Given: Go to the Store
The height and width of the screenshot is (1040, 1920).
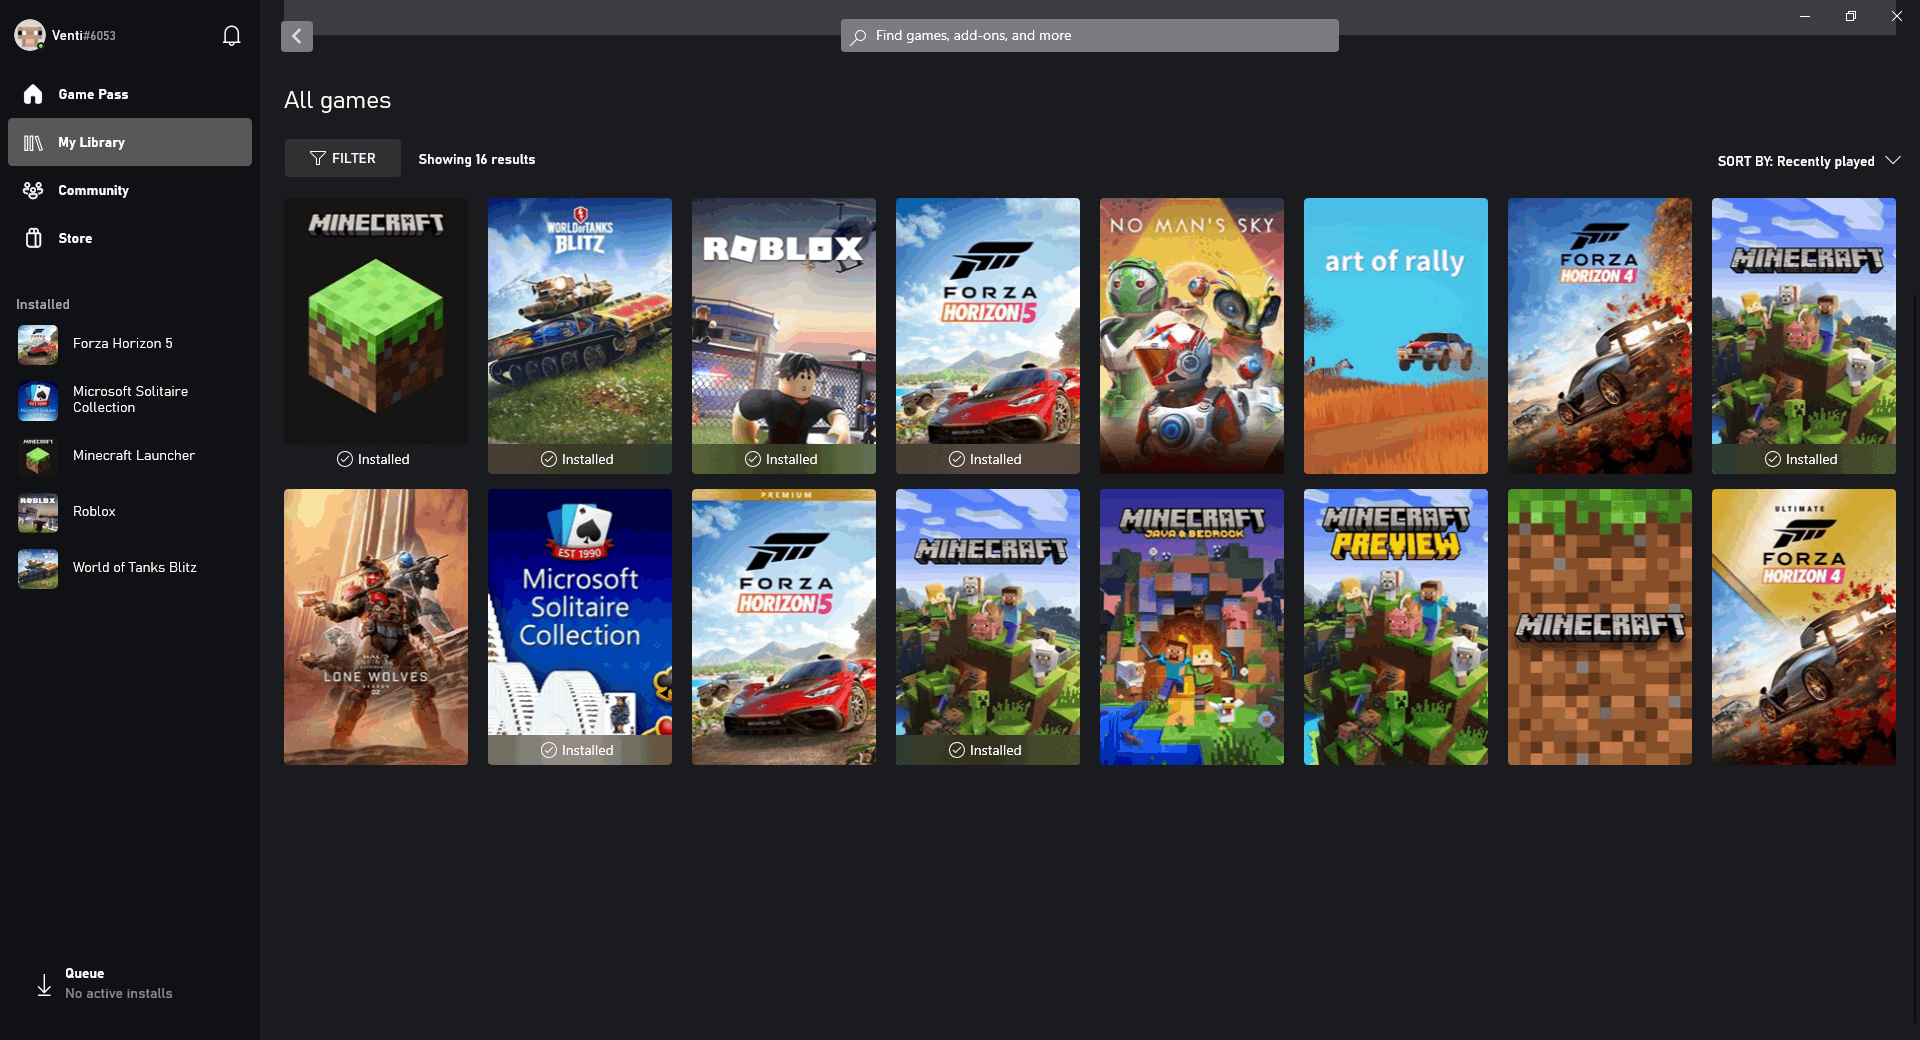Looking at the screenshot, I should 130,238.
